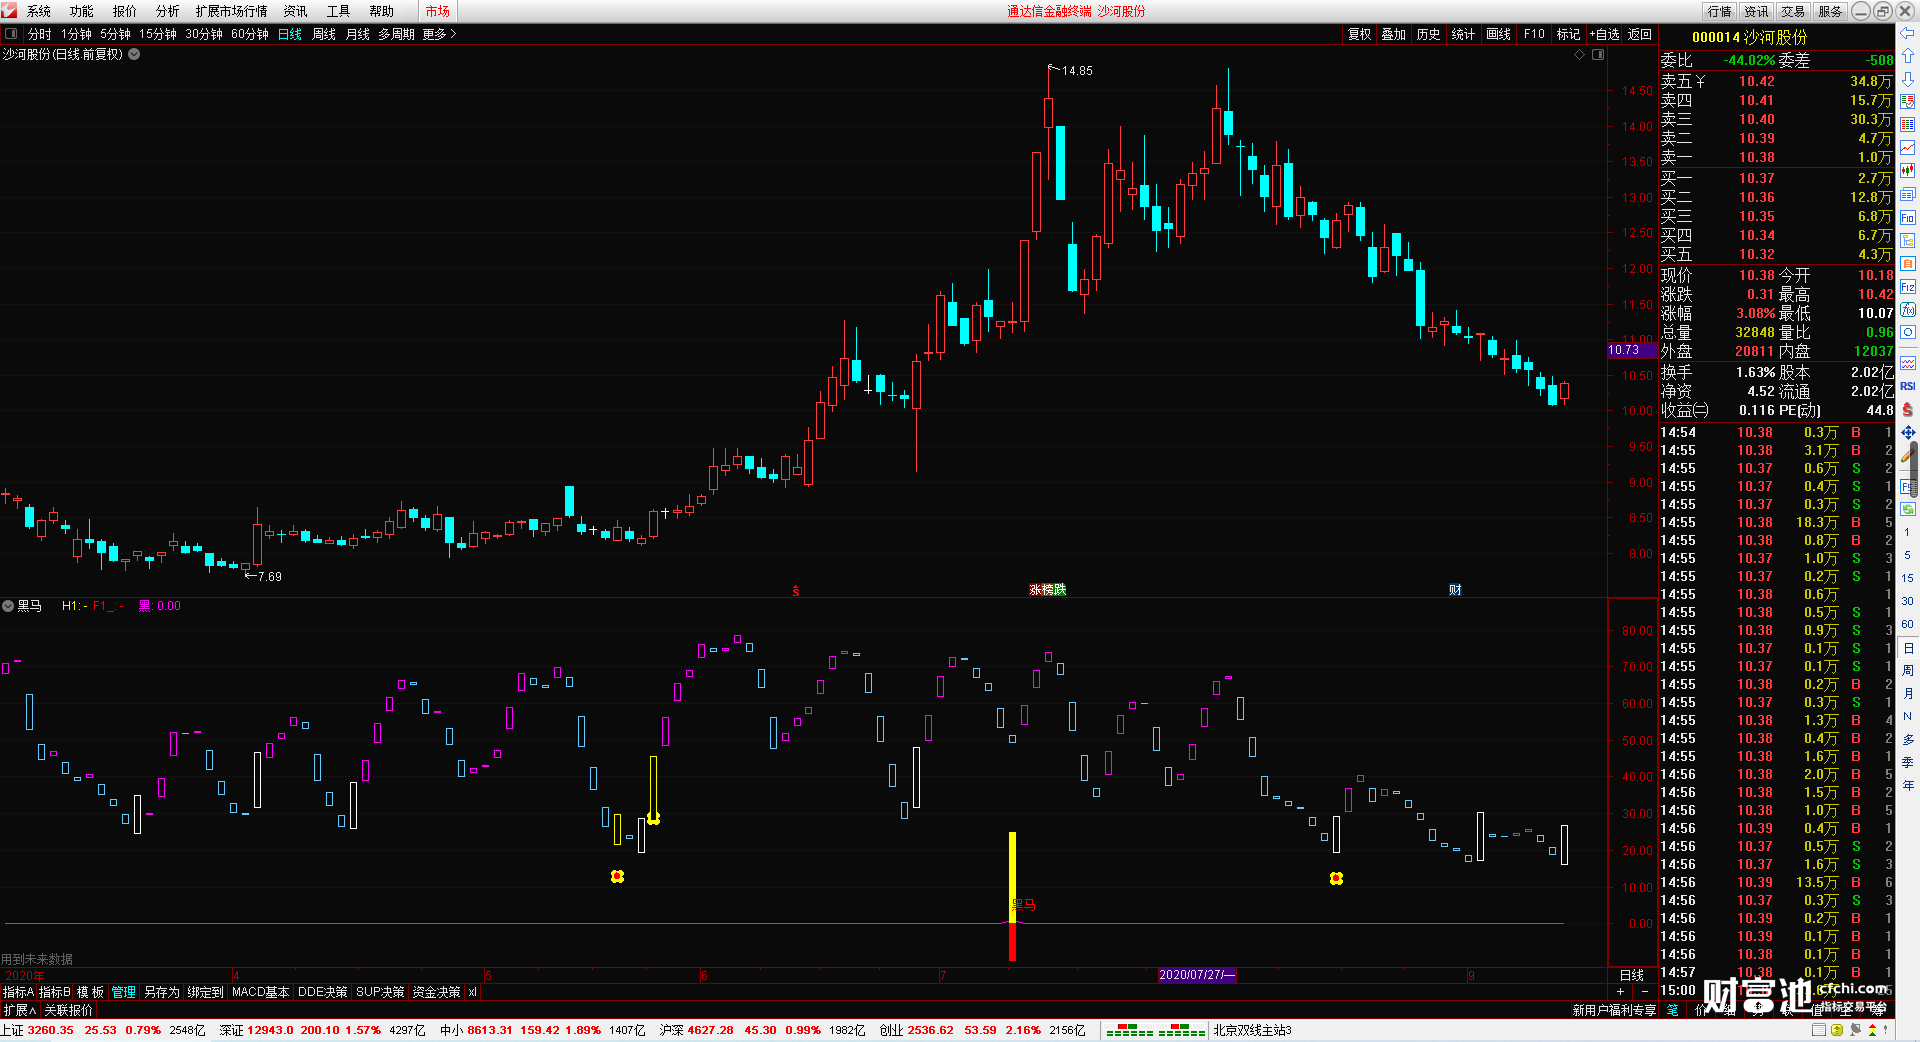Switch chart to 月 period in sidebar

pos(1908,693)
